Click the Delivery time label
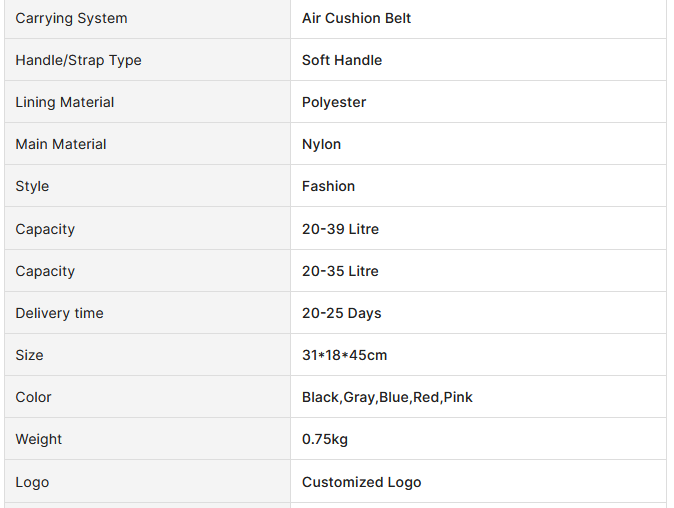Image resolution: width=674 pixels, height=508 pixels. [x=59, y=313]
